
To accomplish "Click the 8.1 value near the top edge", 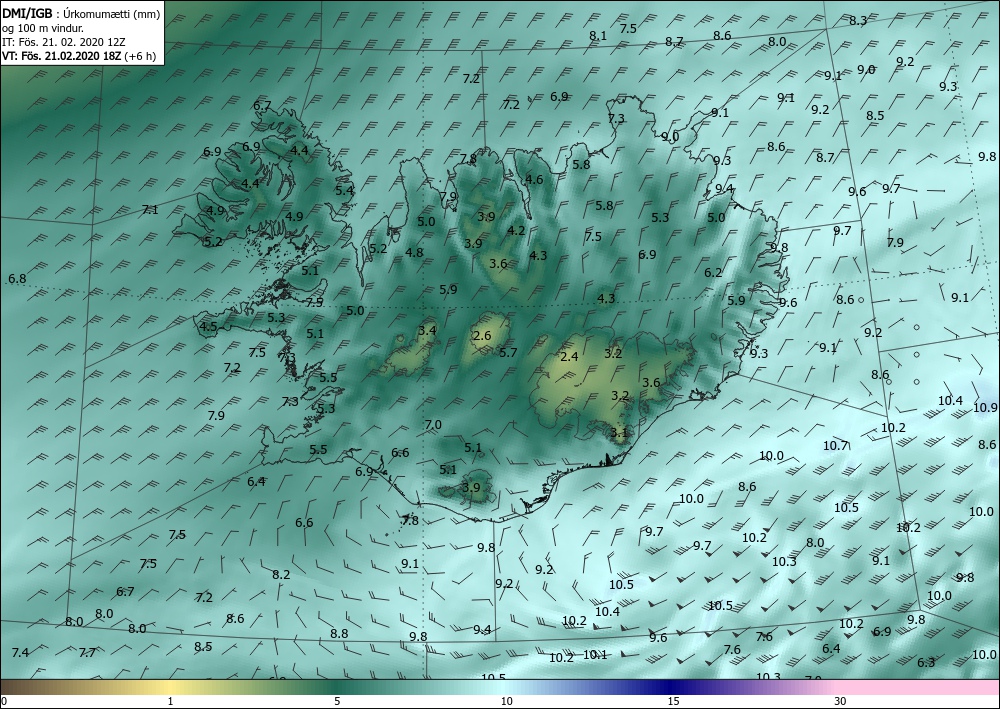I will point(598,36).
